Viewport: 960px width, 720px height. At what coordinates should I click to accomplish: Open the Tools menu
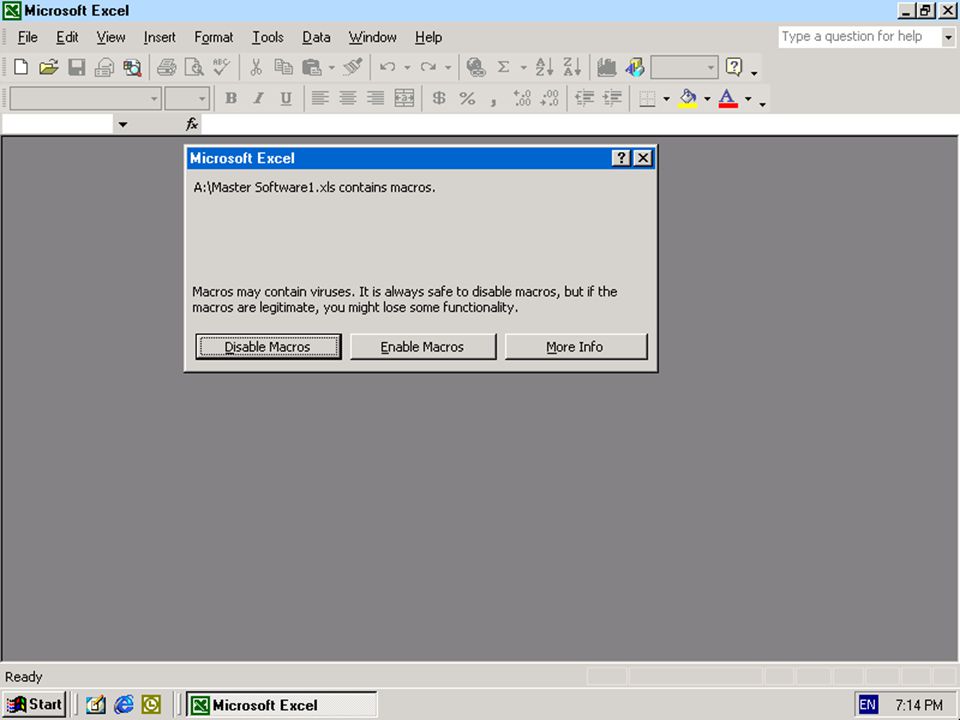point(268,37)
